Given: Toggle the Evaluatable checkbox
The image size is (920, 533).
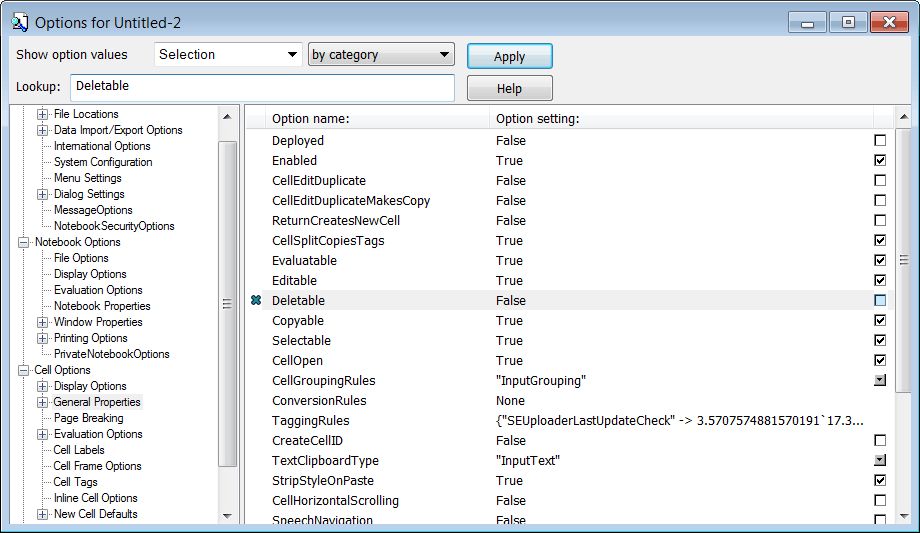Looking at the screenshot, I should pos(880,260).
